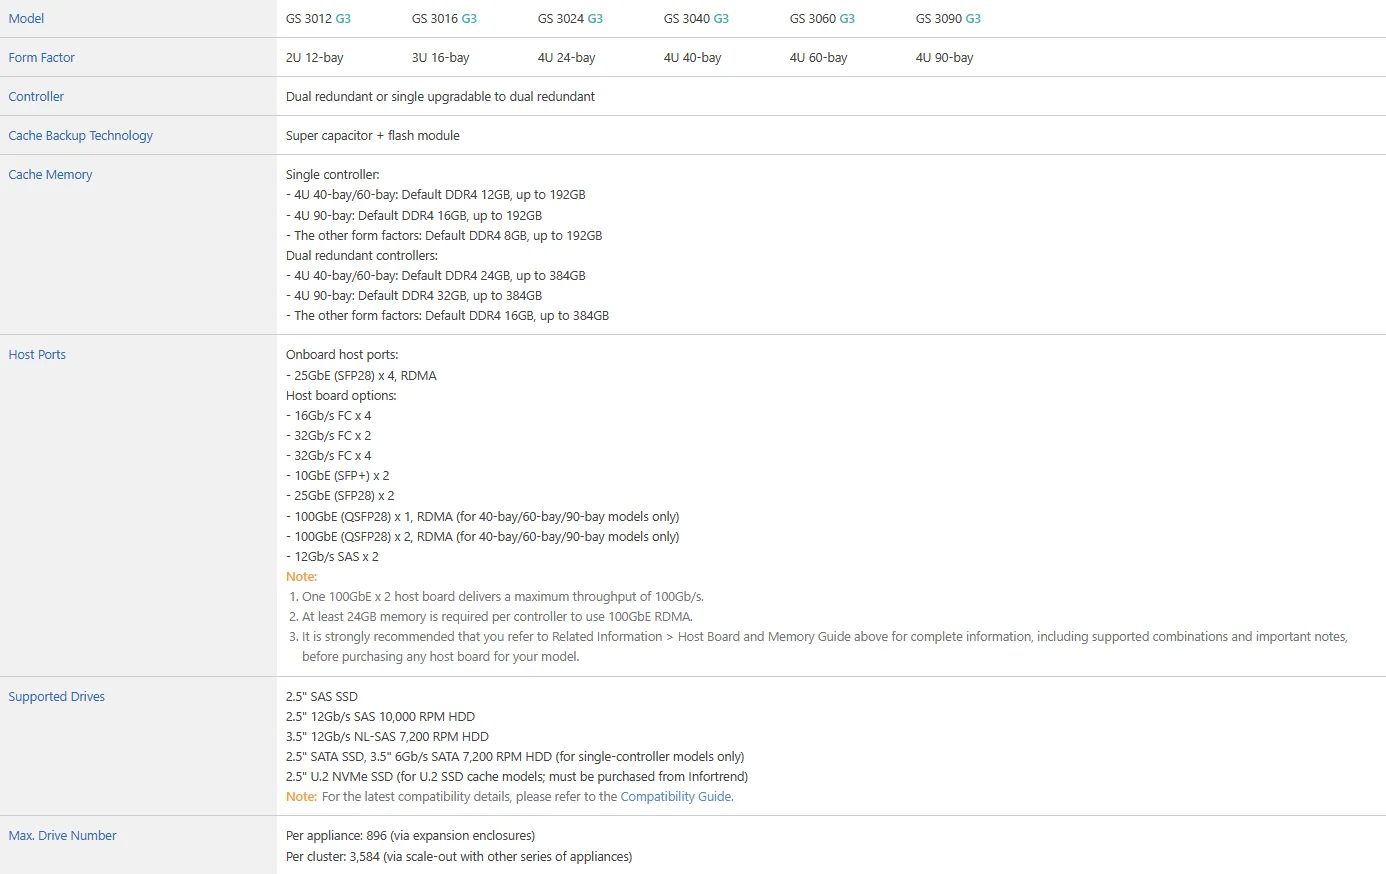Screen dimensions: 1386x874
Task: Click the 4U 60-bay form factor cell
Action: pos(819,58)
